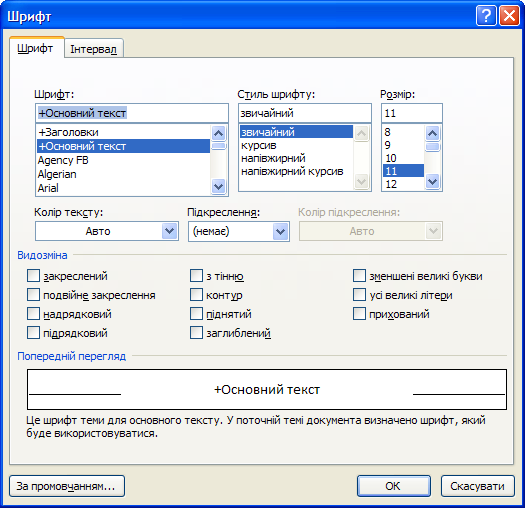
Task: Click the help question mark icon
Action: coord(486,16)
